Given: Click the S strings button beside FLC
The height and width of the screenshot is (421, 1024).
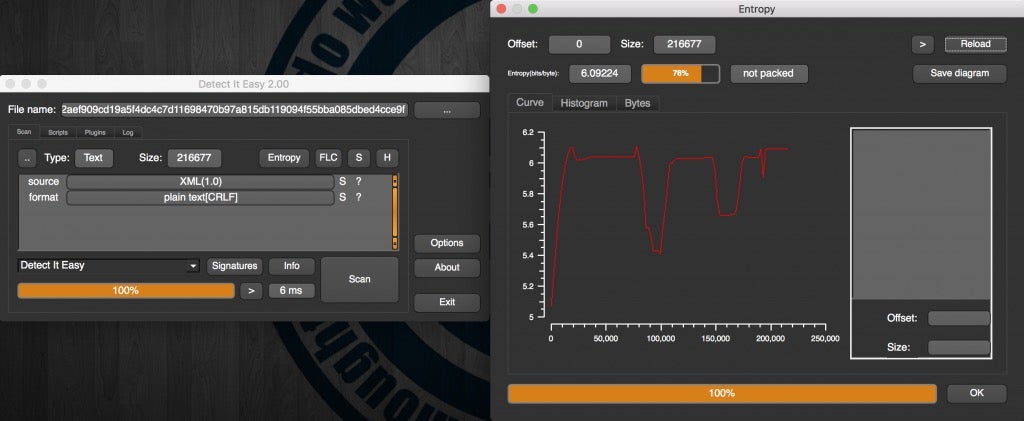Looking at the screenshot, I should click(358, 158).
